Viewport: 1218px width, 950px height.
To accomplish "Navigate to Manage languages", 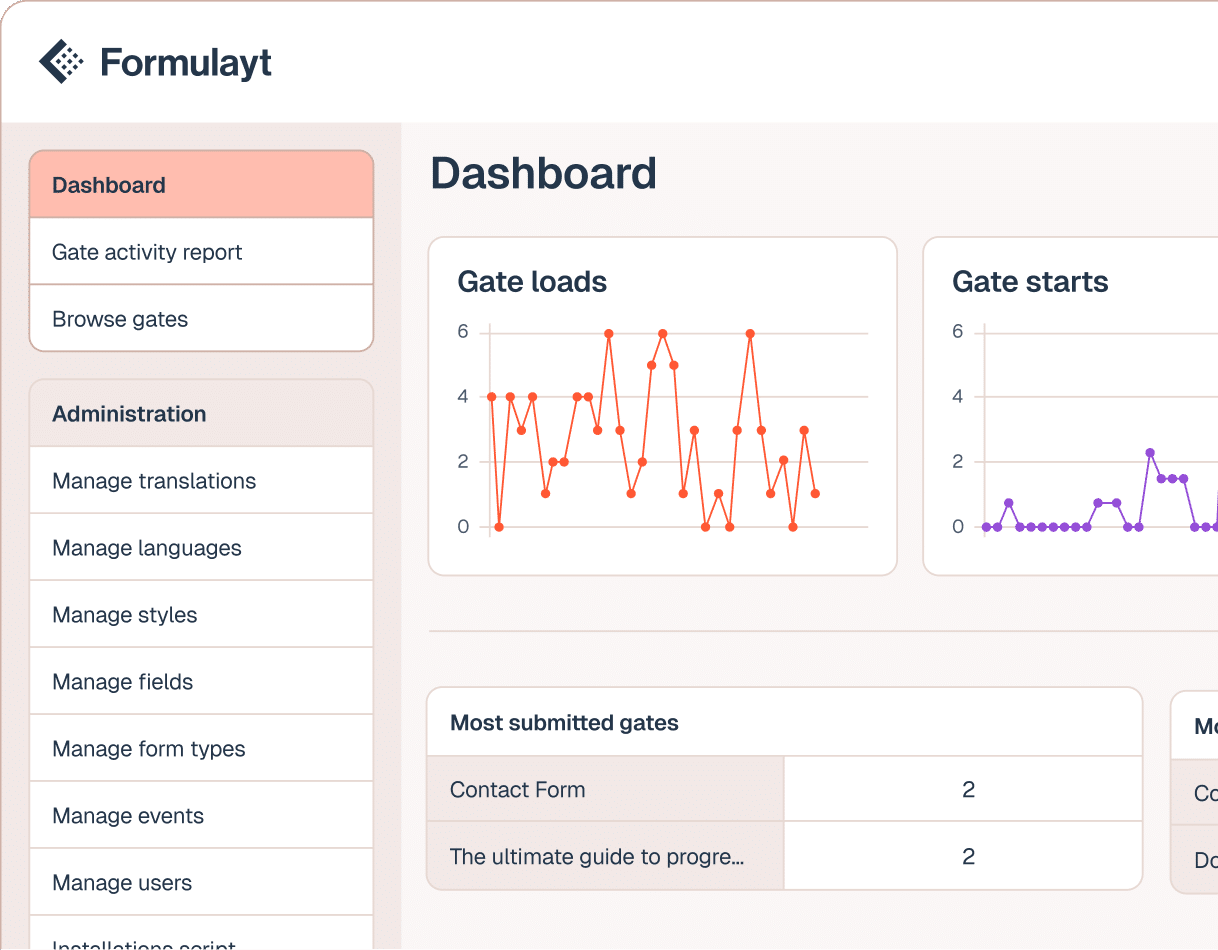I will point(201,548).
